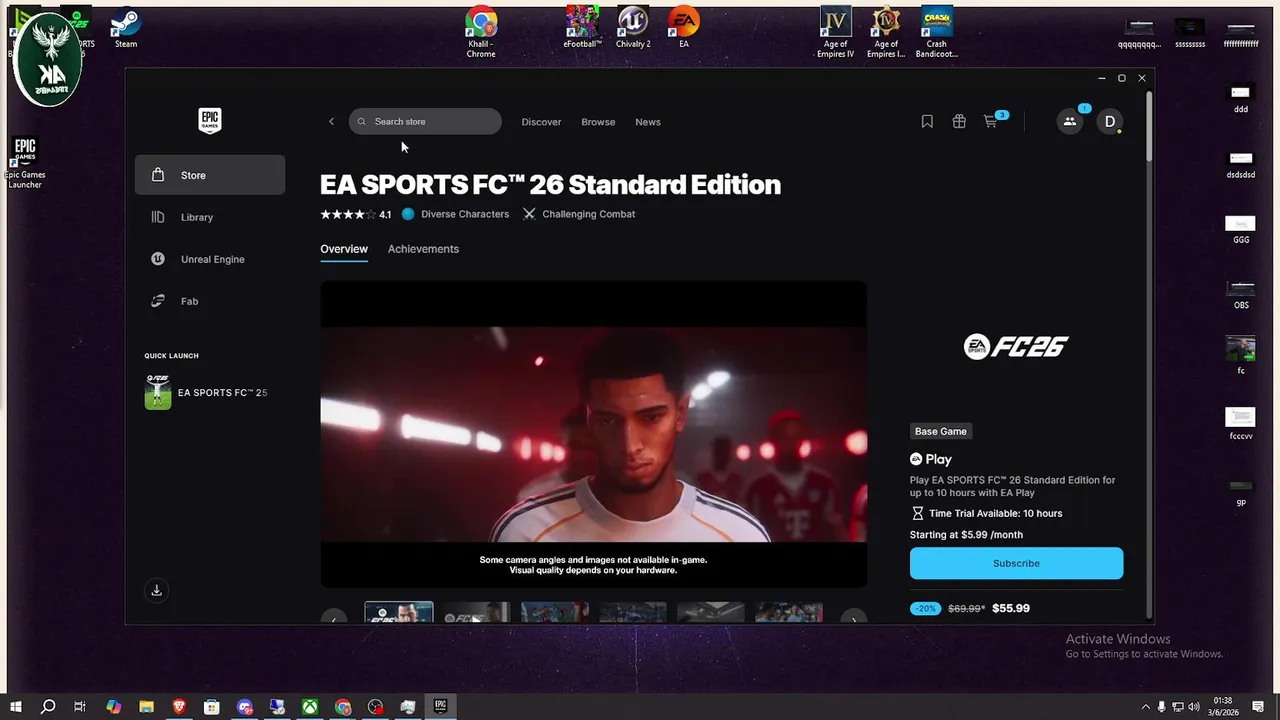Select the third media thumbnail
This screenshot has width=1280, height=720.
click(555, 612)
